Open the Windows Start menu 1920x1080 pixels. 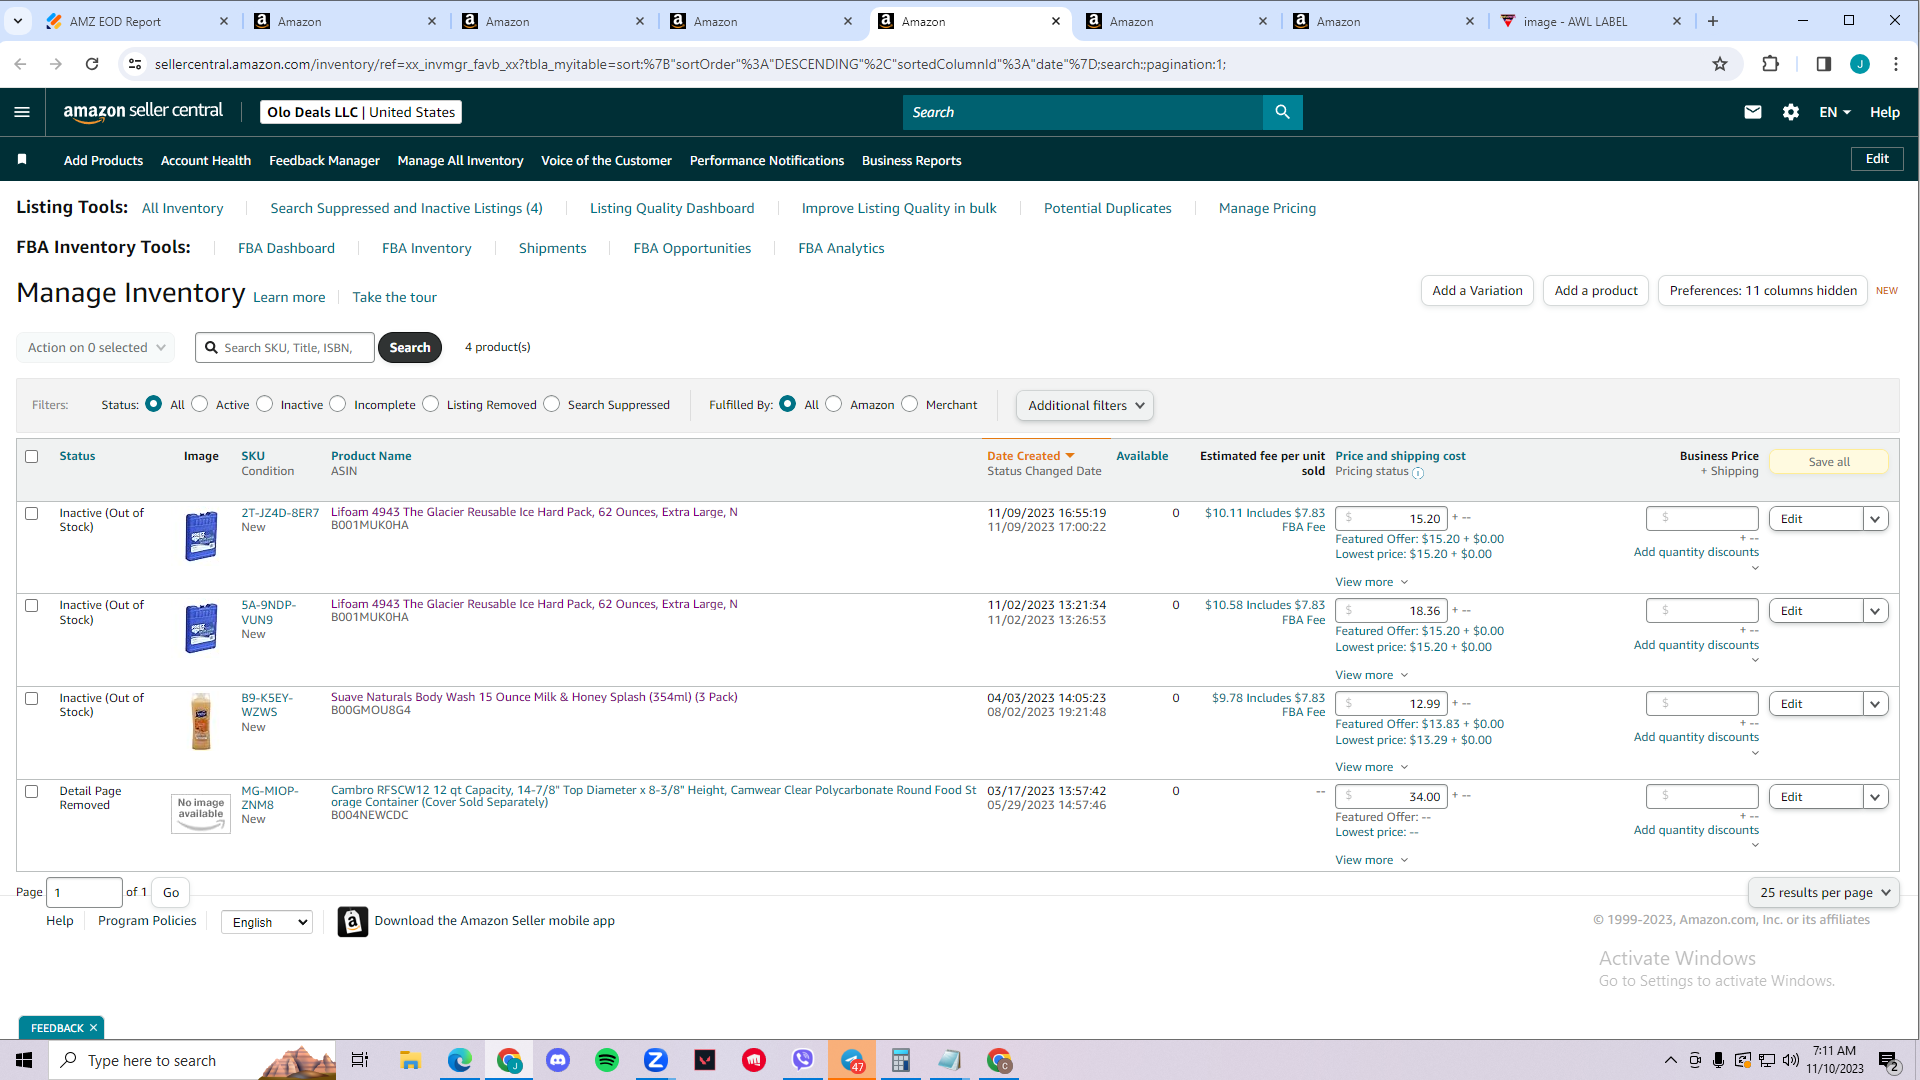tap(24, 1060)
